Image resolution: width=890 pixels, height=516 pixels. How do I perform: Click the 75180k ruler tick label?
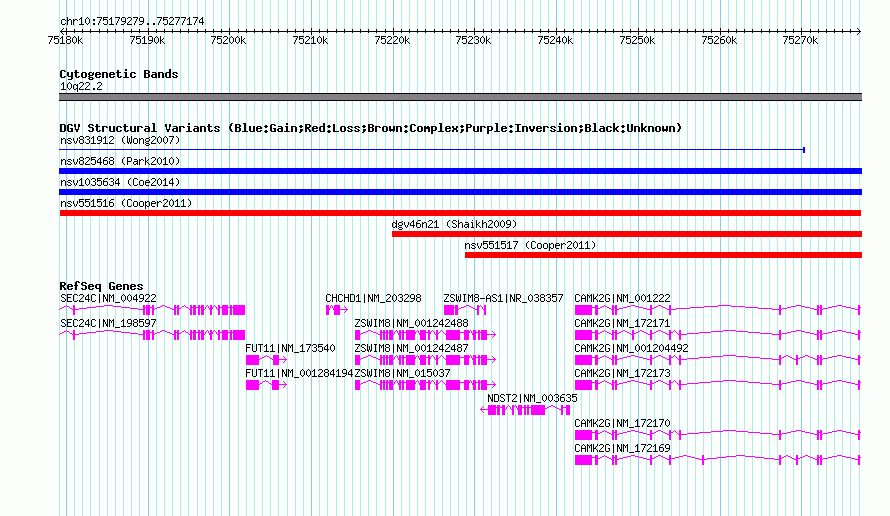coord(65,40)
